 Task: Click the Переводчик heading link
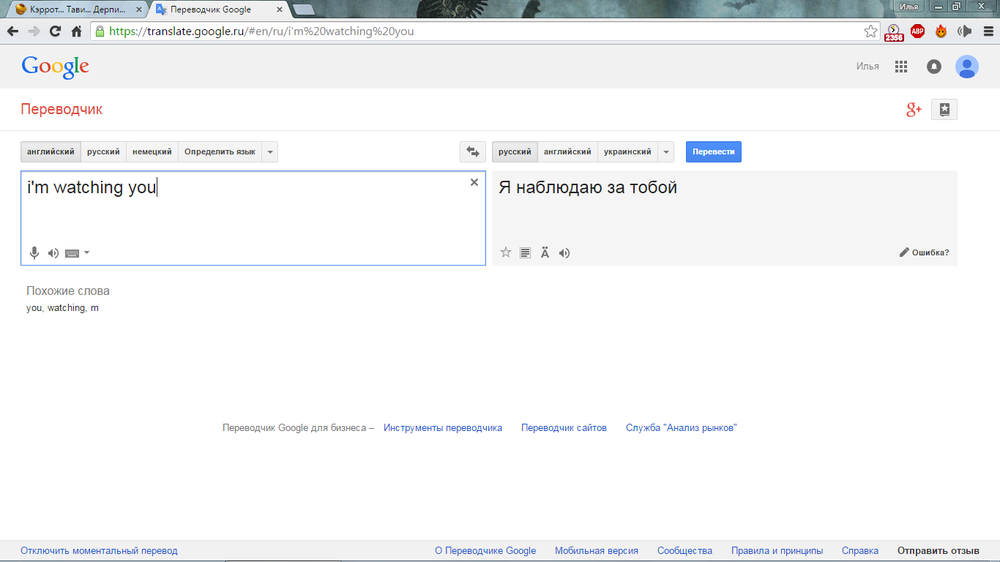pos(61,110)
